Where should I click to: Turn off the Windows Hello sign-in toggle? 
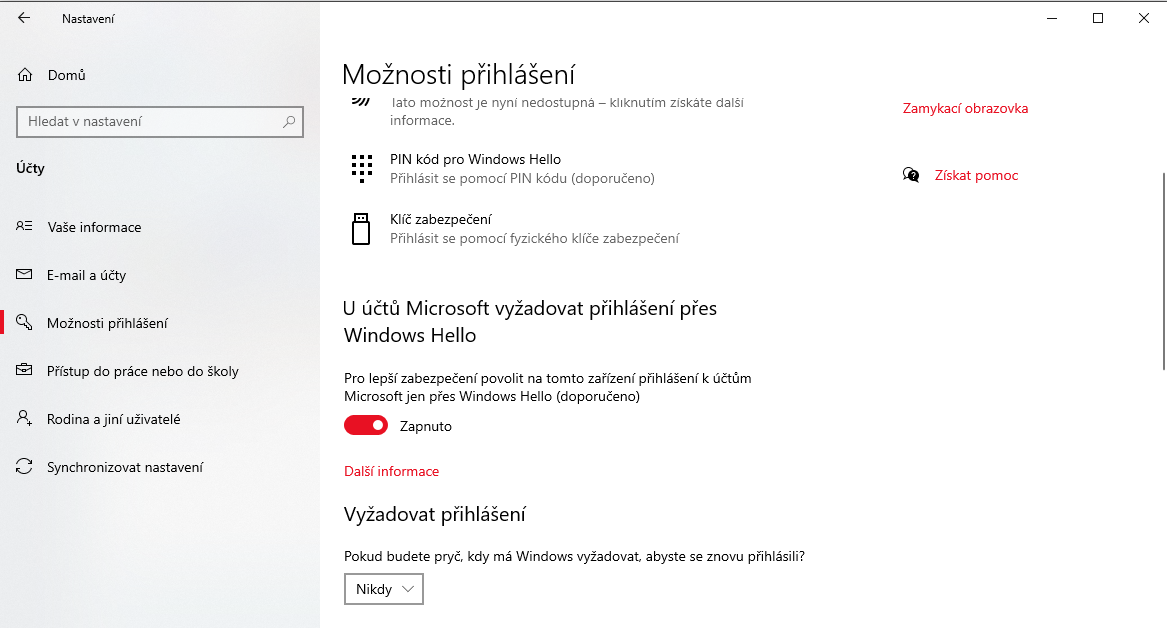366,426
